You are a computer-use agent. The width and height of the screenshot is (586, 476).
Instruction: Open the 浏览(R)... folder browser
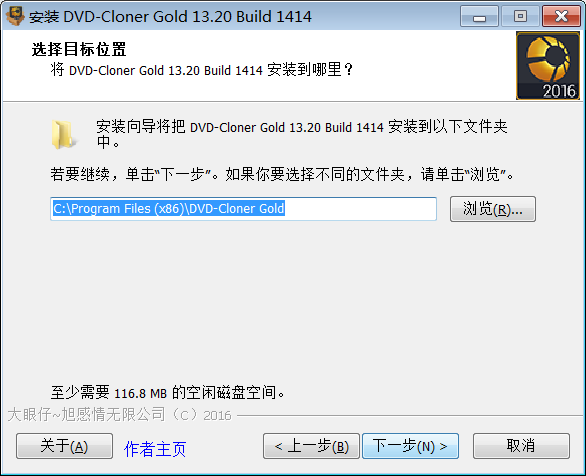pyautogui.click(x=493, y=209)
